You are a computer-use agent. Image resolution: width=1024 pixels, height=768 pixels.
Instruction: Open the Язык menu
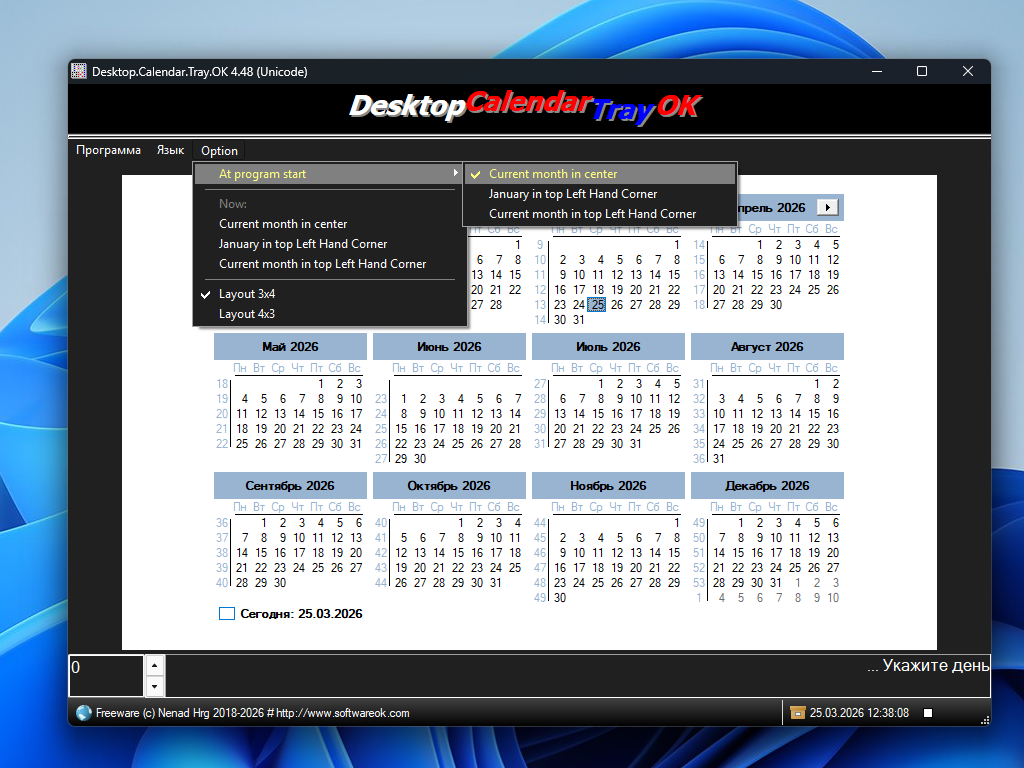[170, 150]
